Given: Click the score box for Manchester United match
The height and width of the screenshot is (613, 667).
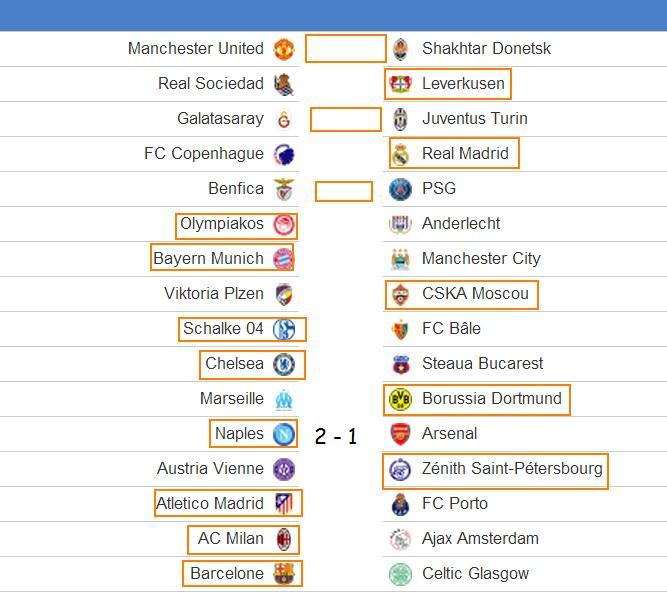Looking at the screenshot, I should [346, 48].
